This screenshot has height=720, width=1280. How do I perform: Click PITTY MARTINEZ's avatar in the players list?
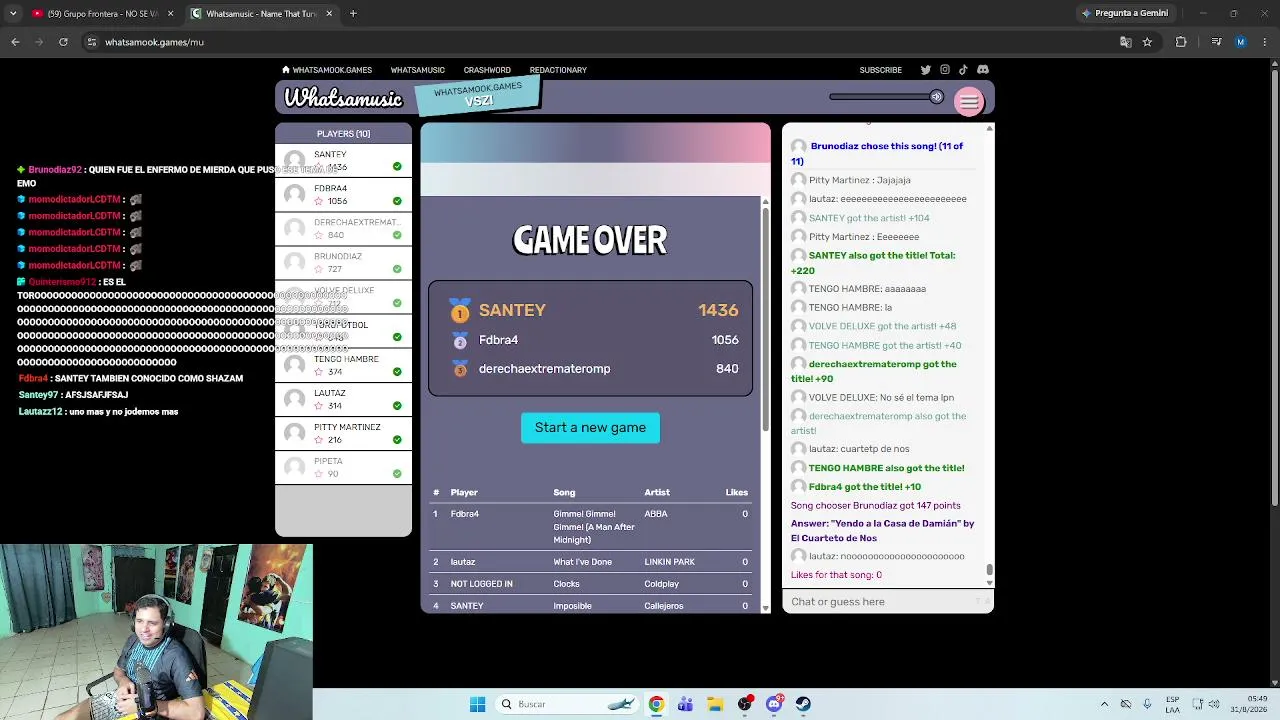pyautogui.click(x=294, y=433)
